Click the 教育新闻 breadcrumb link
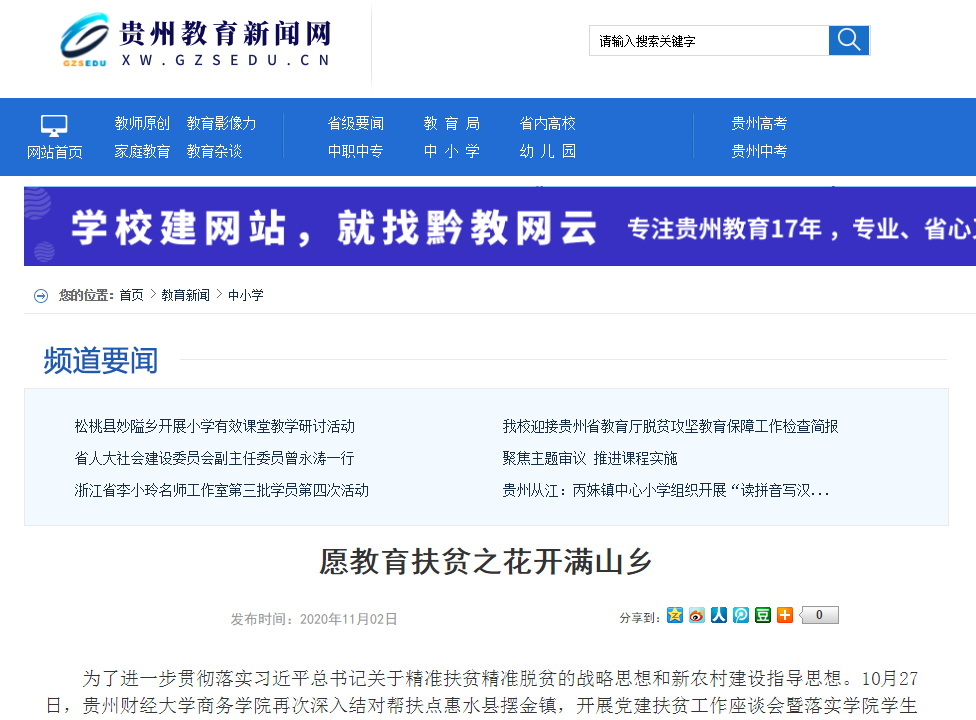 point(186,295)
